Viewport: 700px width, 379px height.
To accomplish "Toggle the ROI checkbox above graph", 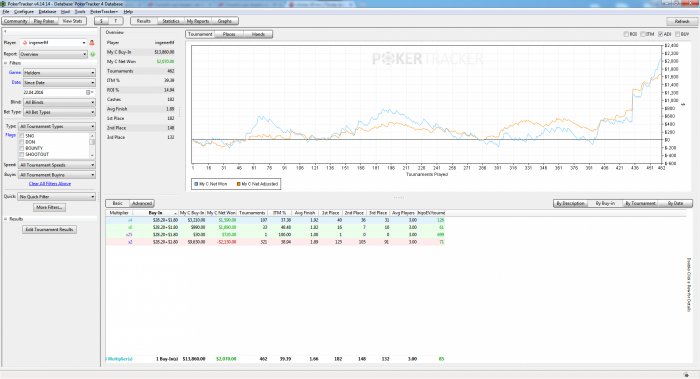I will [x=626, y=34].
